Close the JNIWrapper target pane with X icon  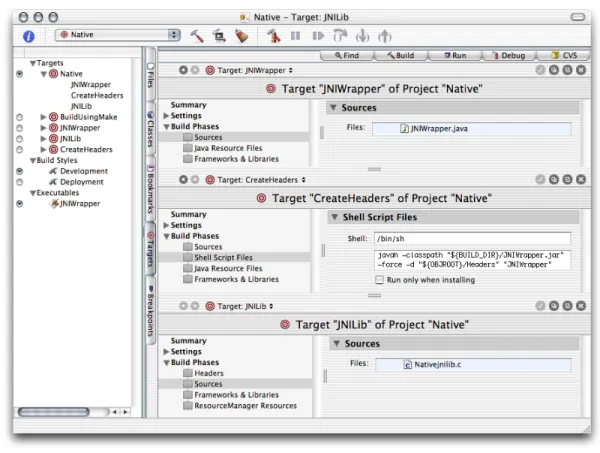point(581,70)
